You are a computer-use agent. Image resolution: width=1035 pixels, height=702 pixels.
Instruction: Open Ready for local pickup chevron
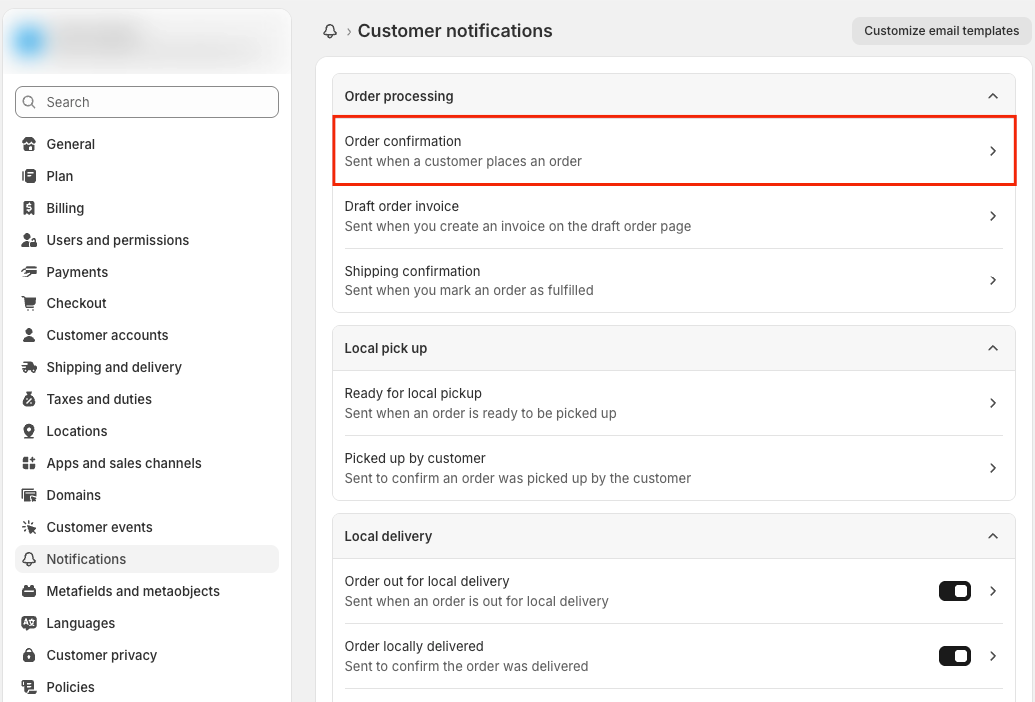click(993, 403)
